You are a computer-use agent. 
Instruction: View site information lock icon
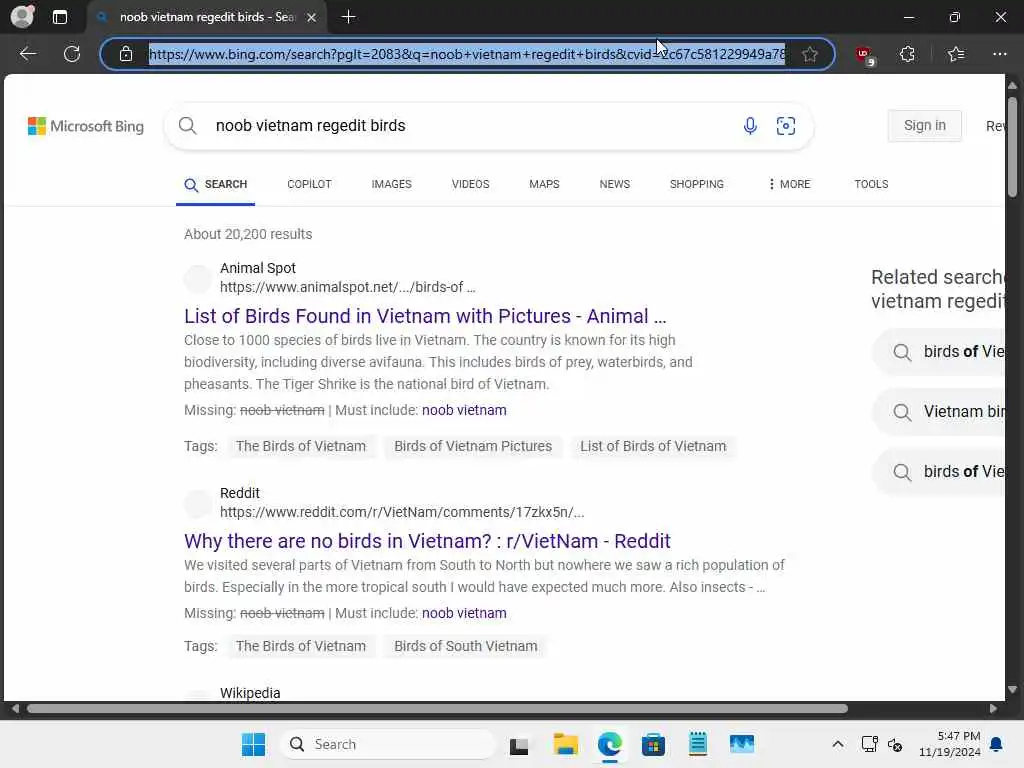pyautogui.click(x=126, y=54)
